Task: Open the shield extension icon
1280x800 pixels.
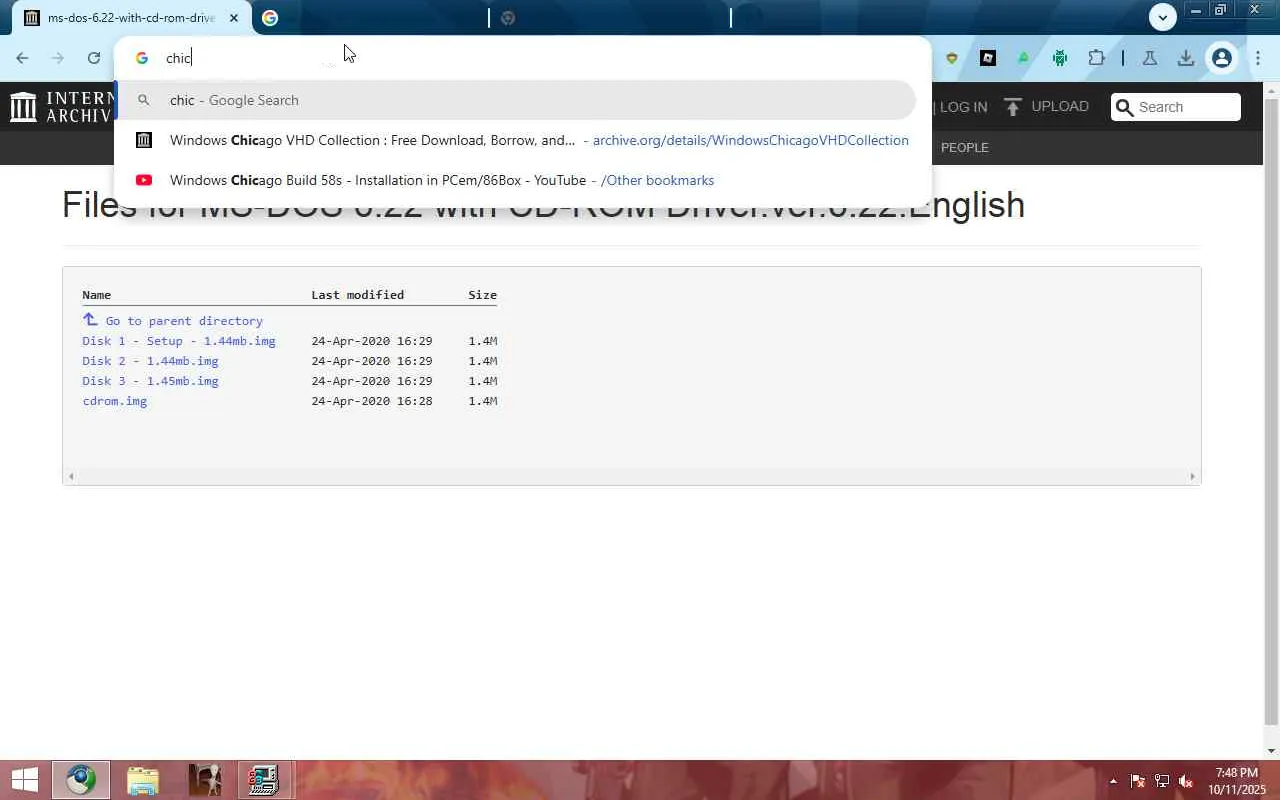Action: coord(952,58)
